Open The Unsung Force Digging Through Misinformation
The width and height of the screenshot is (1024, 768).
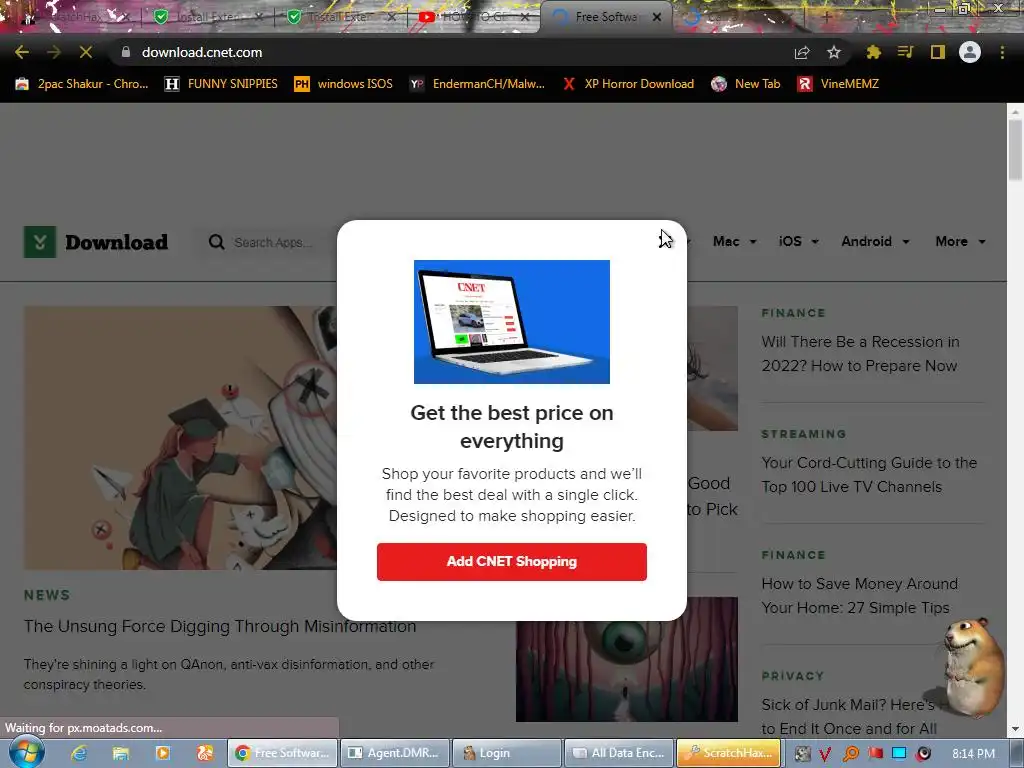click(220, 626)
